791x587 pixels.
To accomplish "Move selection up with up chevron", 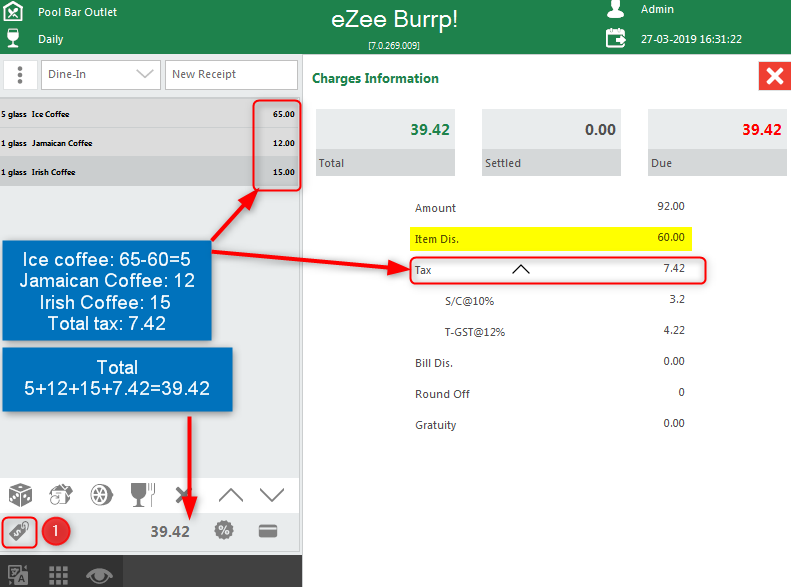I will tap(231, 495).
